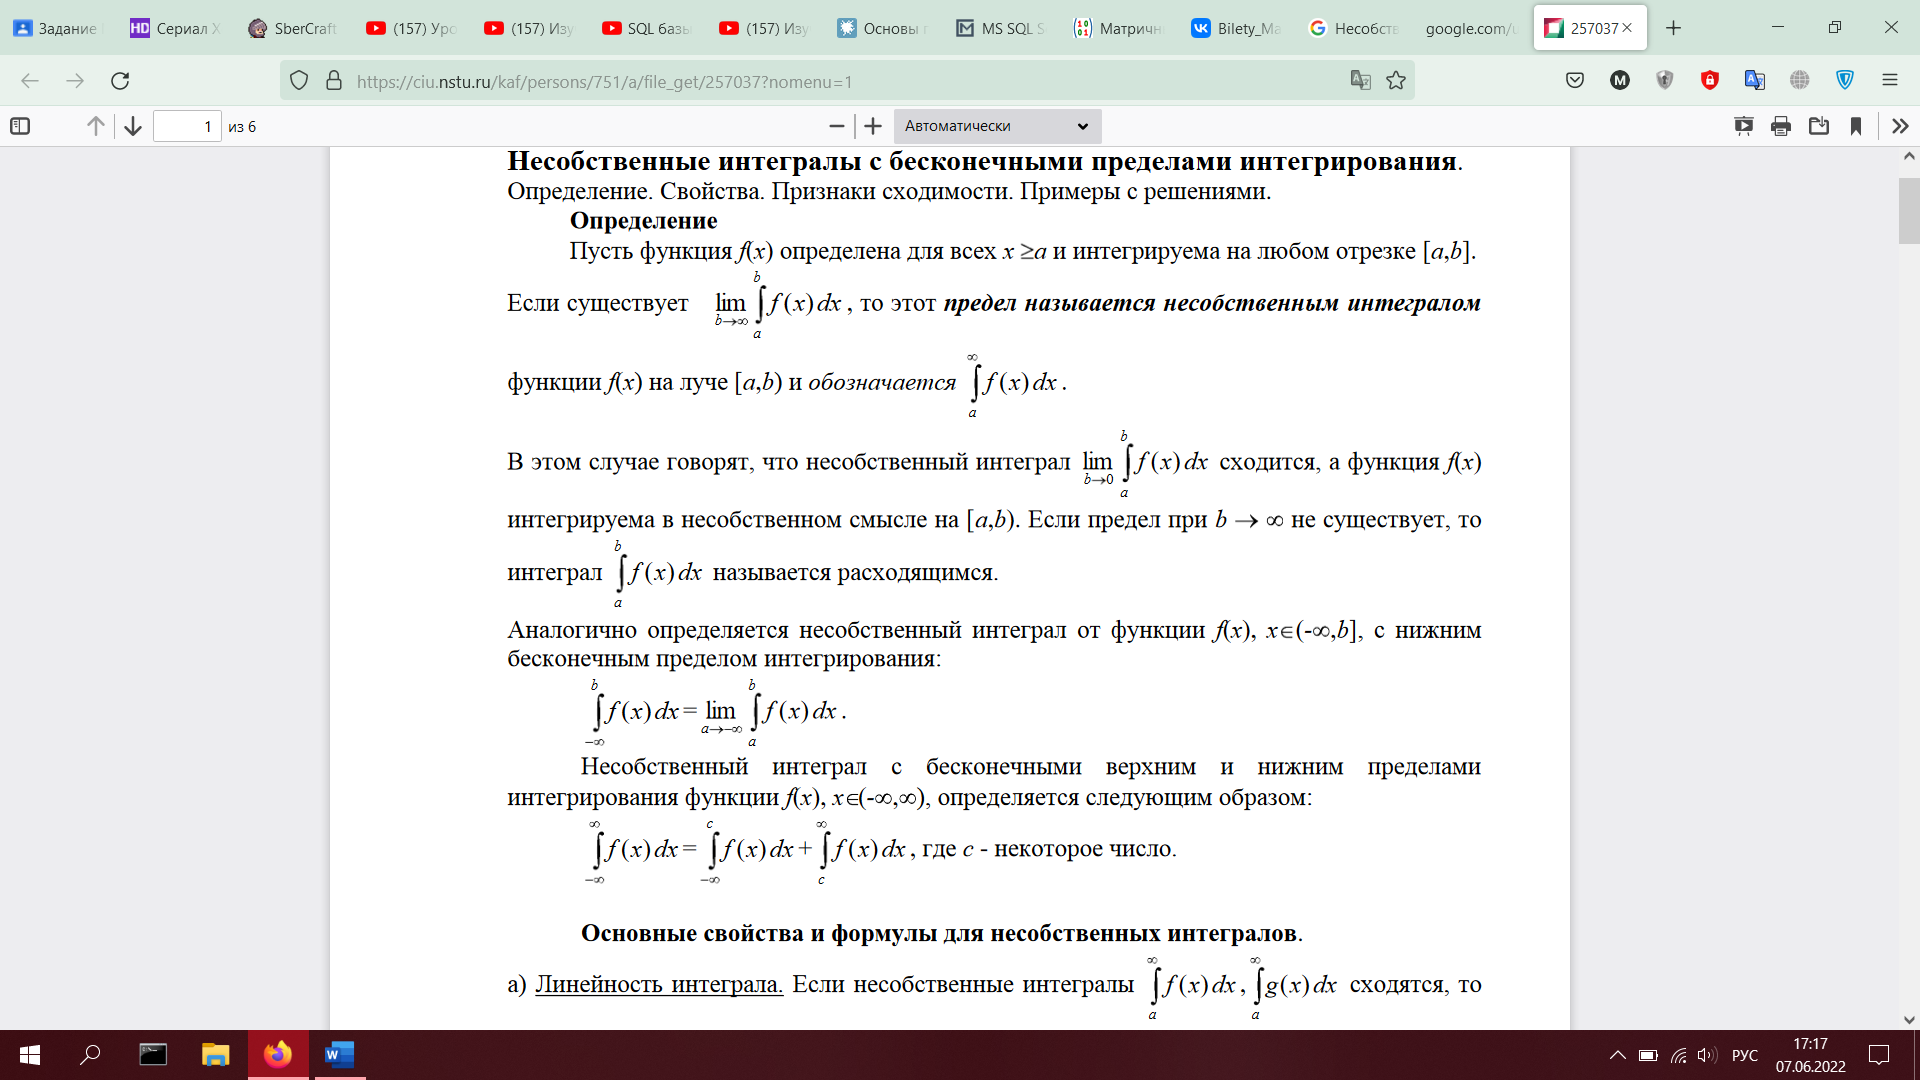The image size is (1920, 1080).
Task: View site security padlock information
Action: (334, 81)
